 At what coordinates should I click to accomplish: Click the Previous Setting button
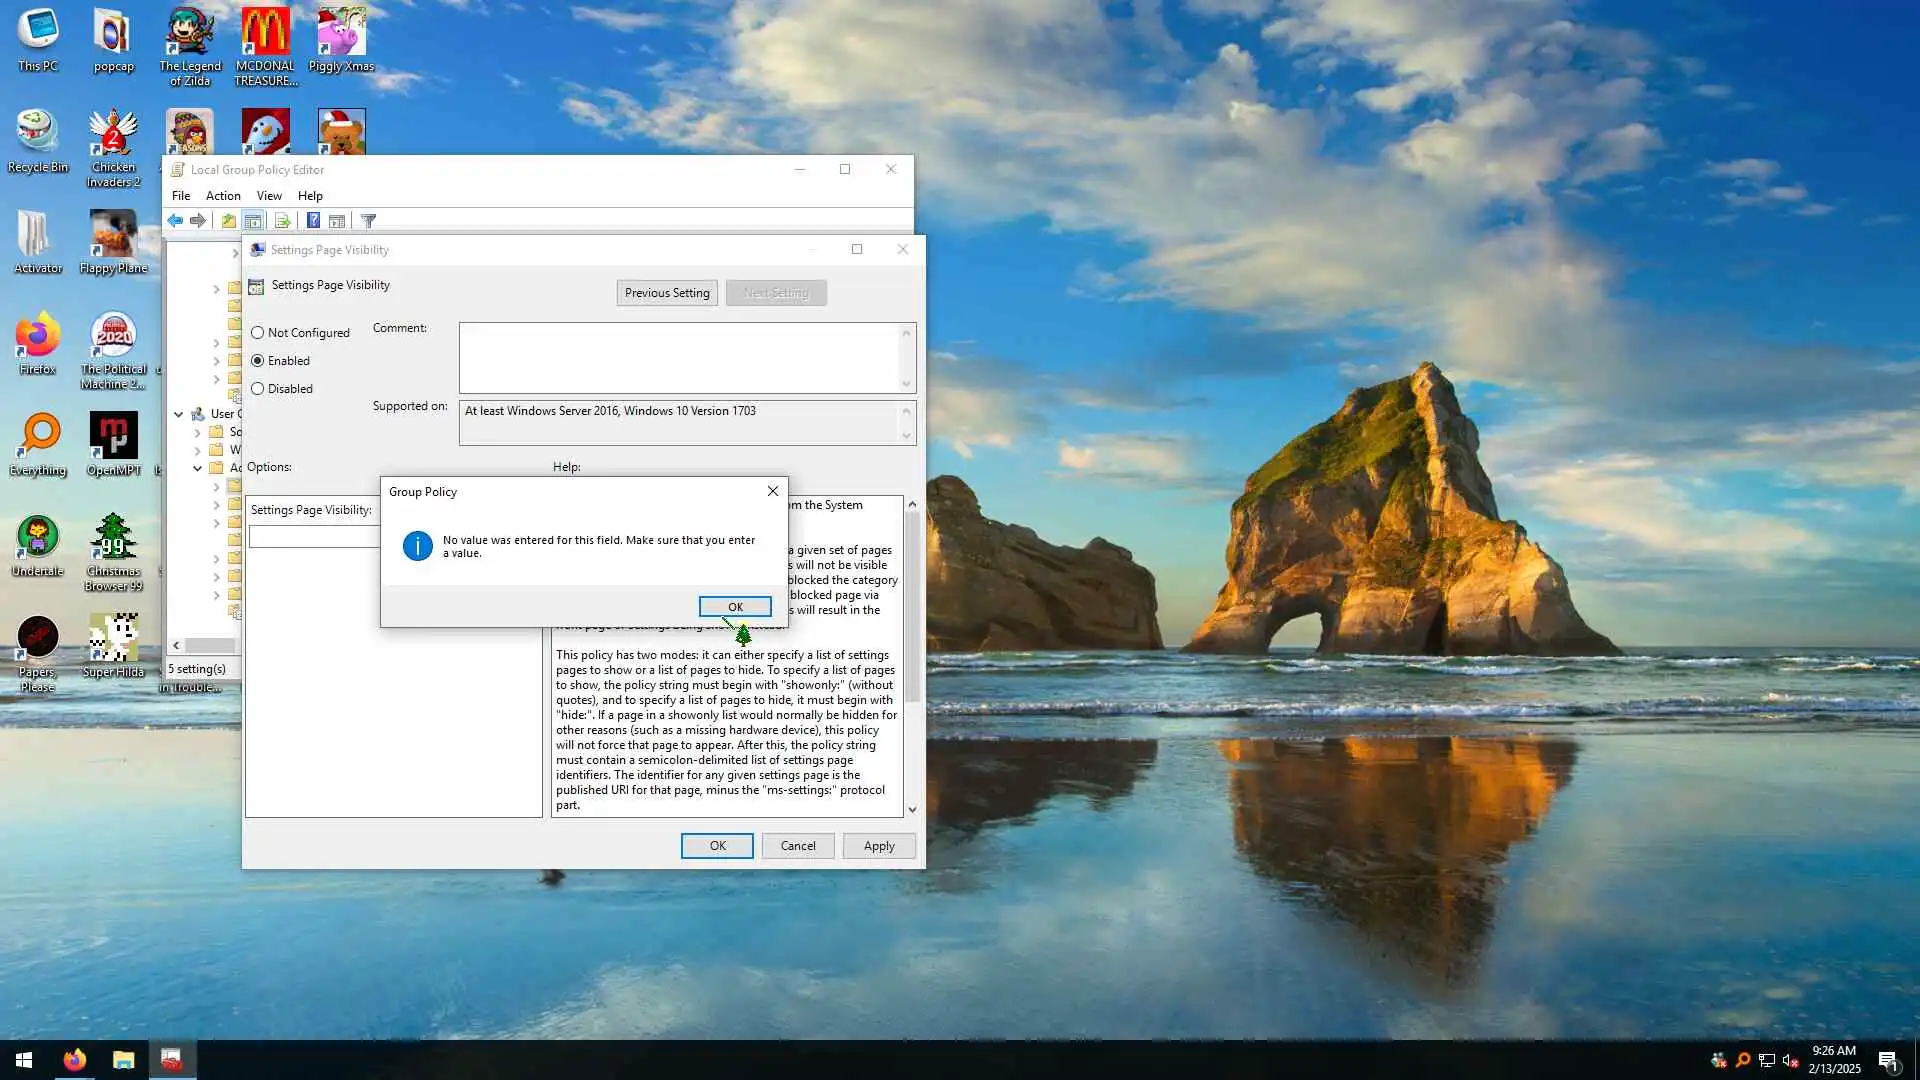click(667, 293)
